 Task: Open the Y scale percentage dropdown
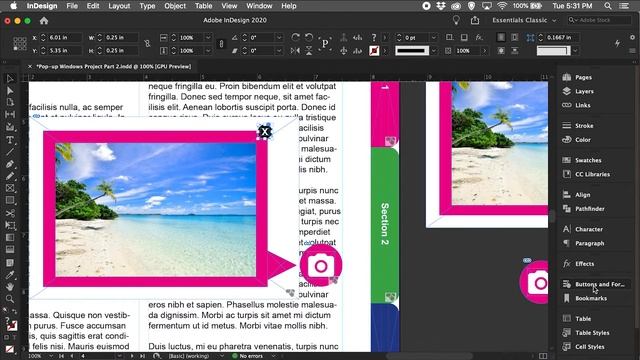tap(208, 51)
